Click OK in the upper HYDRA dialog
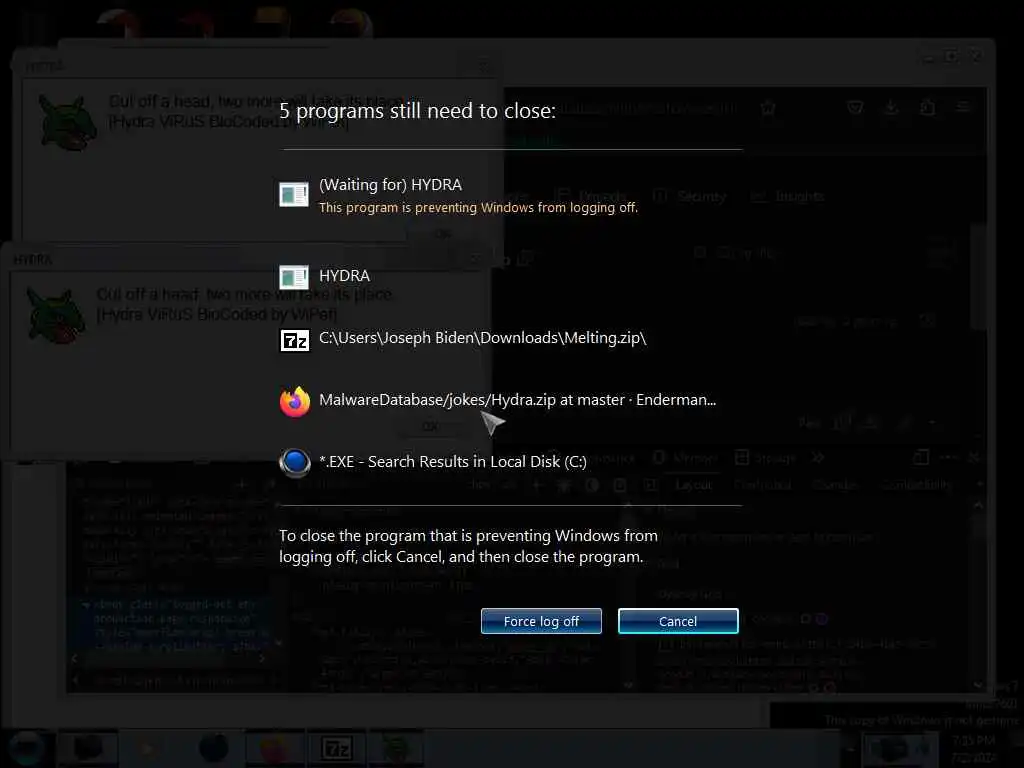 click(443, 234)
